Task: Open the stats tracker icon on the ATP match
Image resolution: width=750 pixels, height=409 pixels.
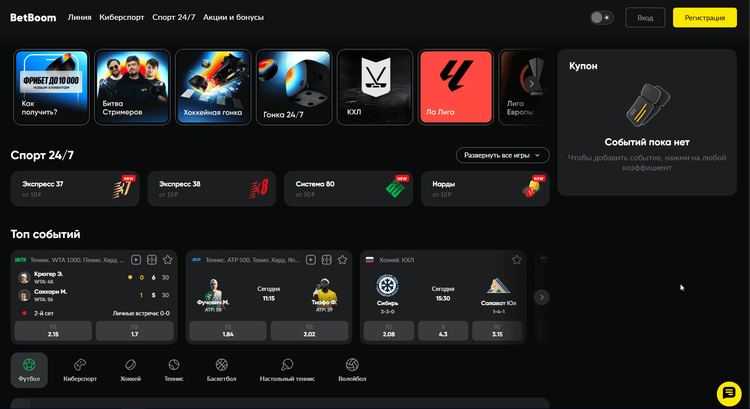Action: 326,259
